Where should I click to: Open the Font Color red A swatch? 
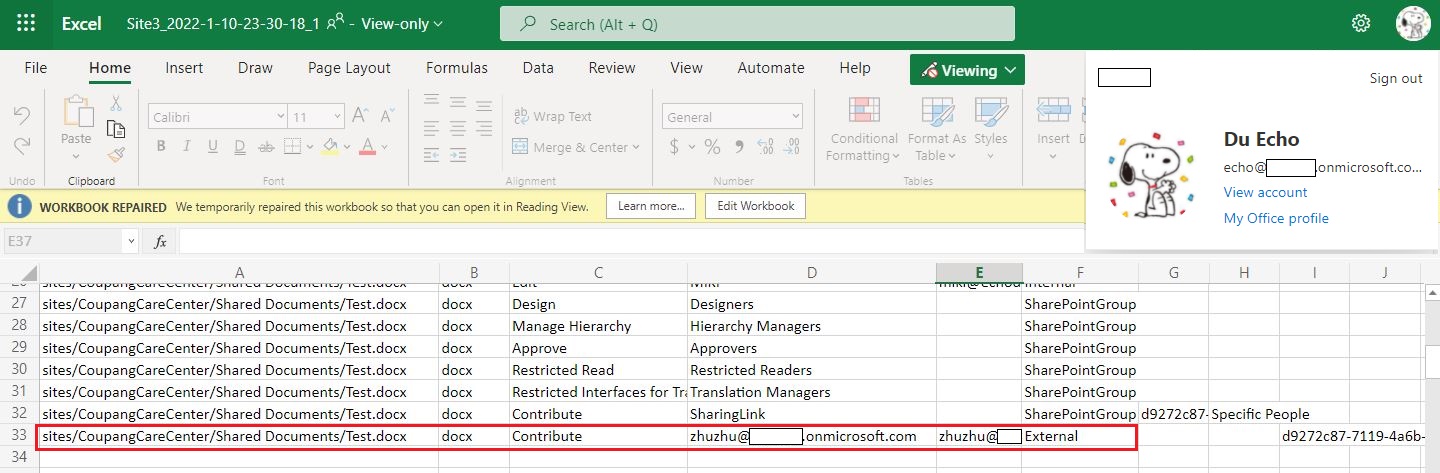coord(366,147)
